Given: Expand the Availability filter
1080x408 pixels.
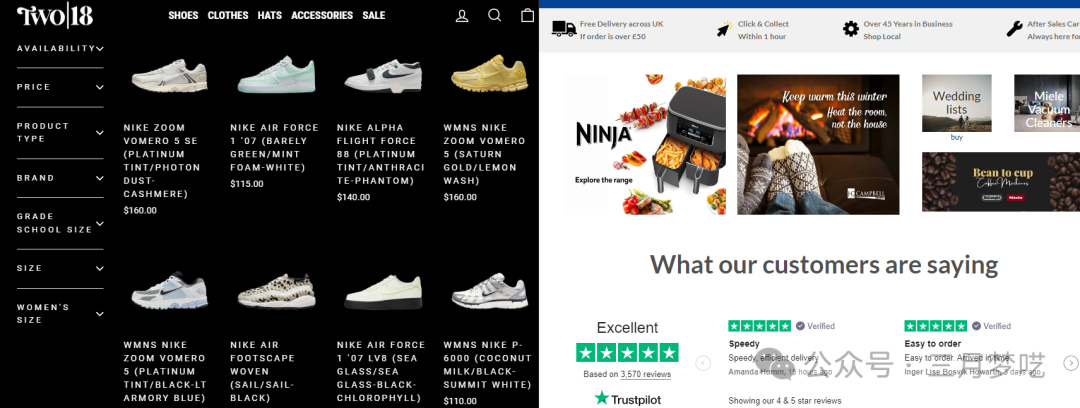Looking at the screenshot, I should (x=60, y=48).
